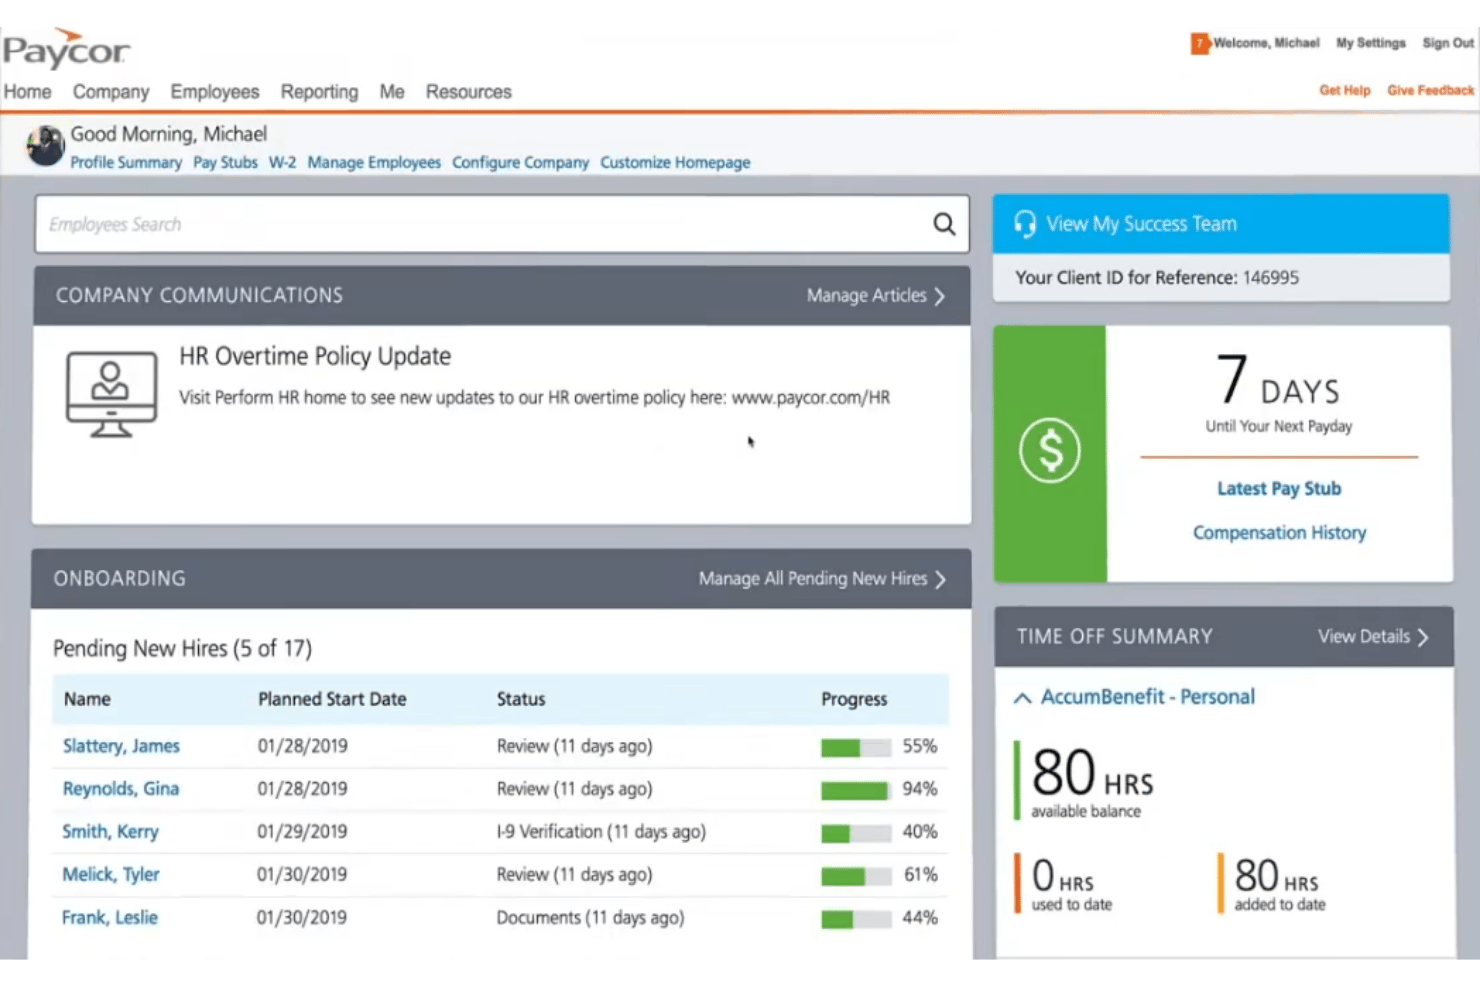This screenshot has height=987, width=1480.
Task: Click the HR Overtime Policy Update title
Action: (x=315, y=356)
